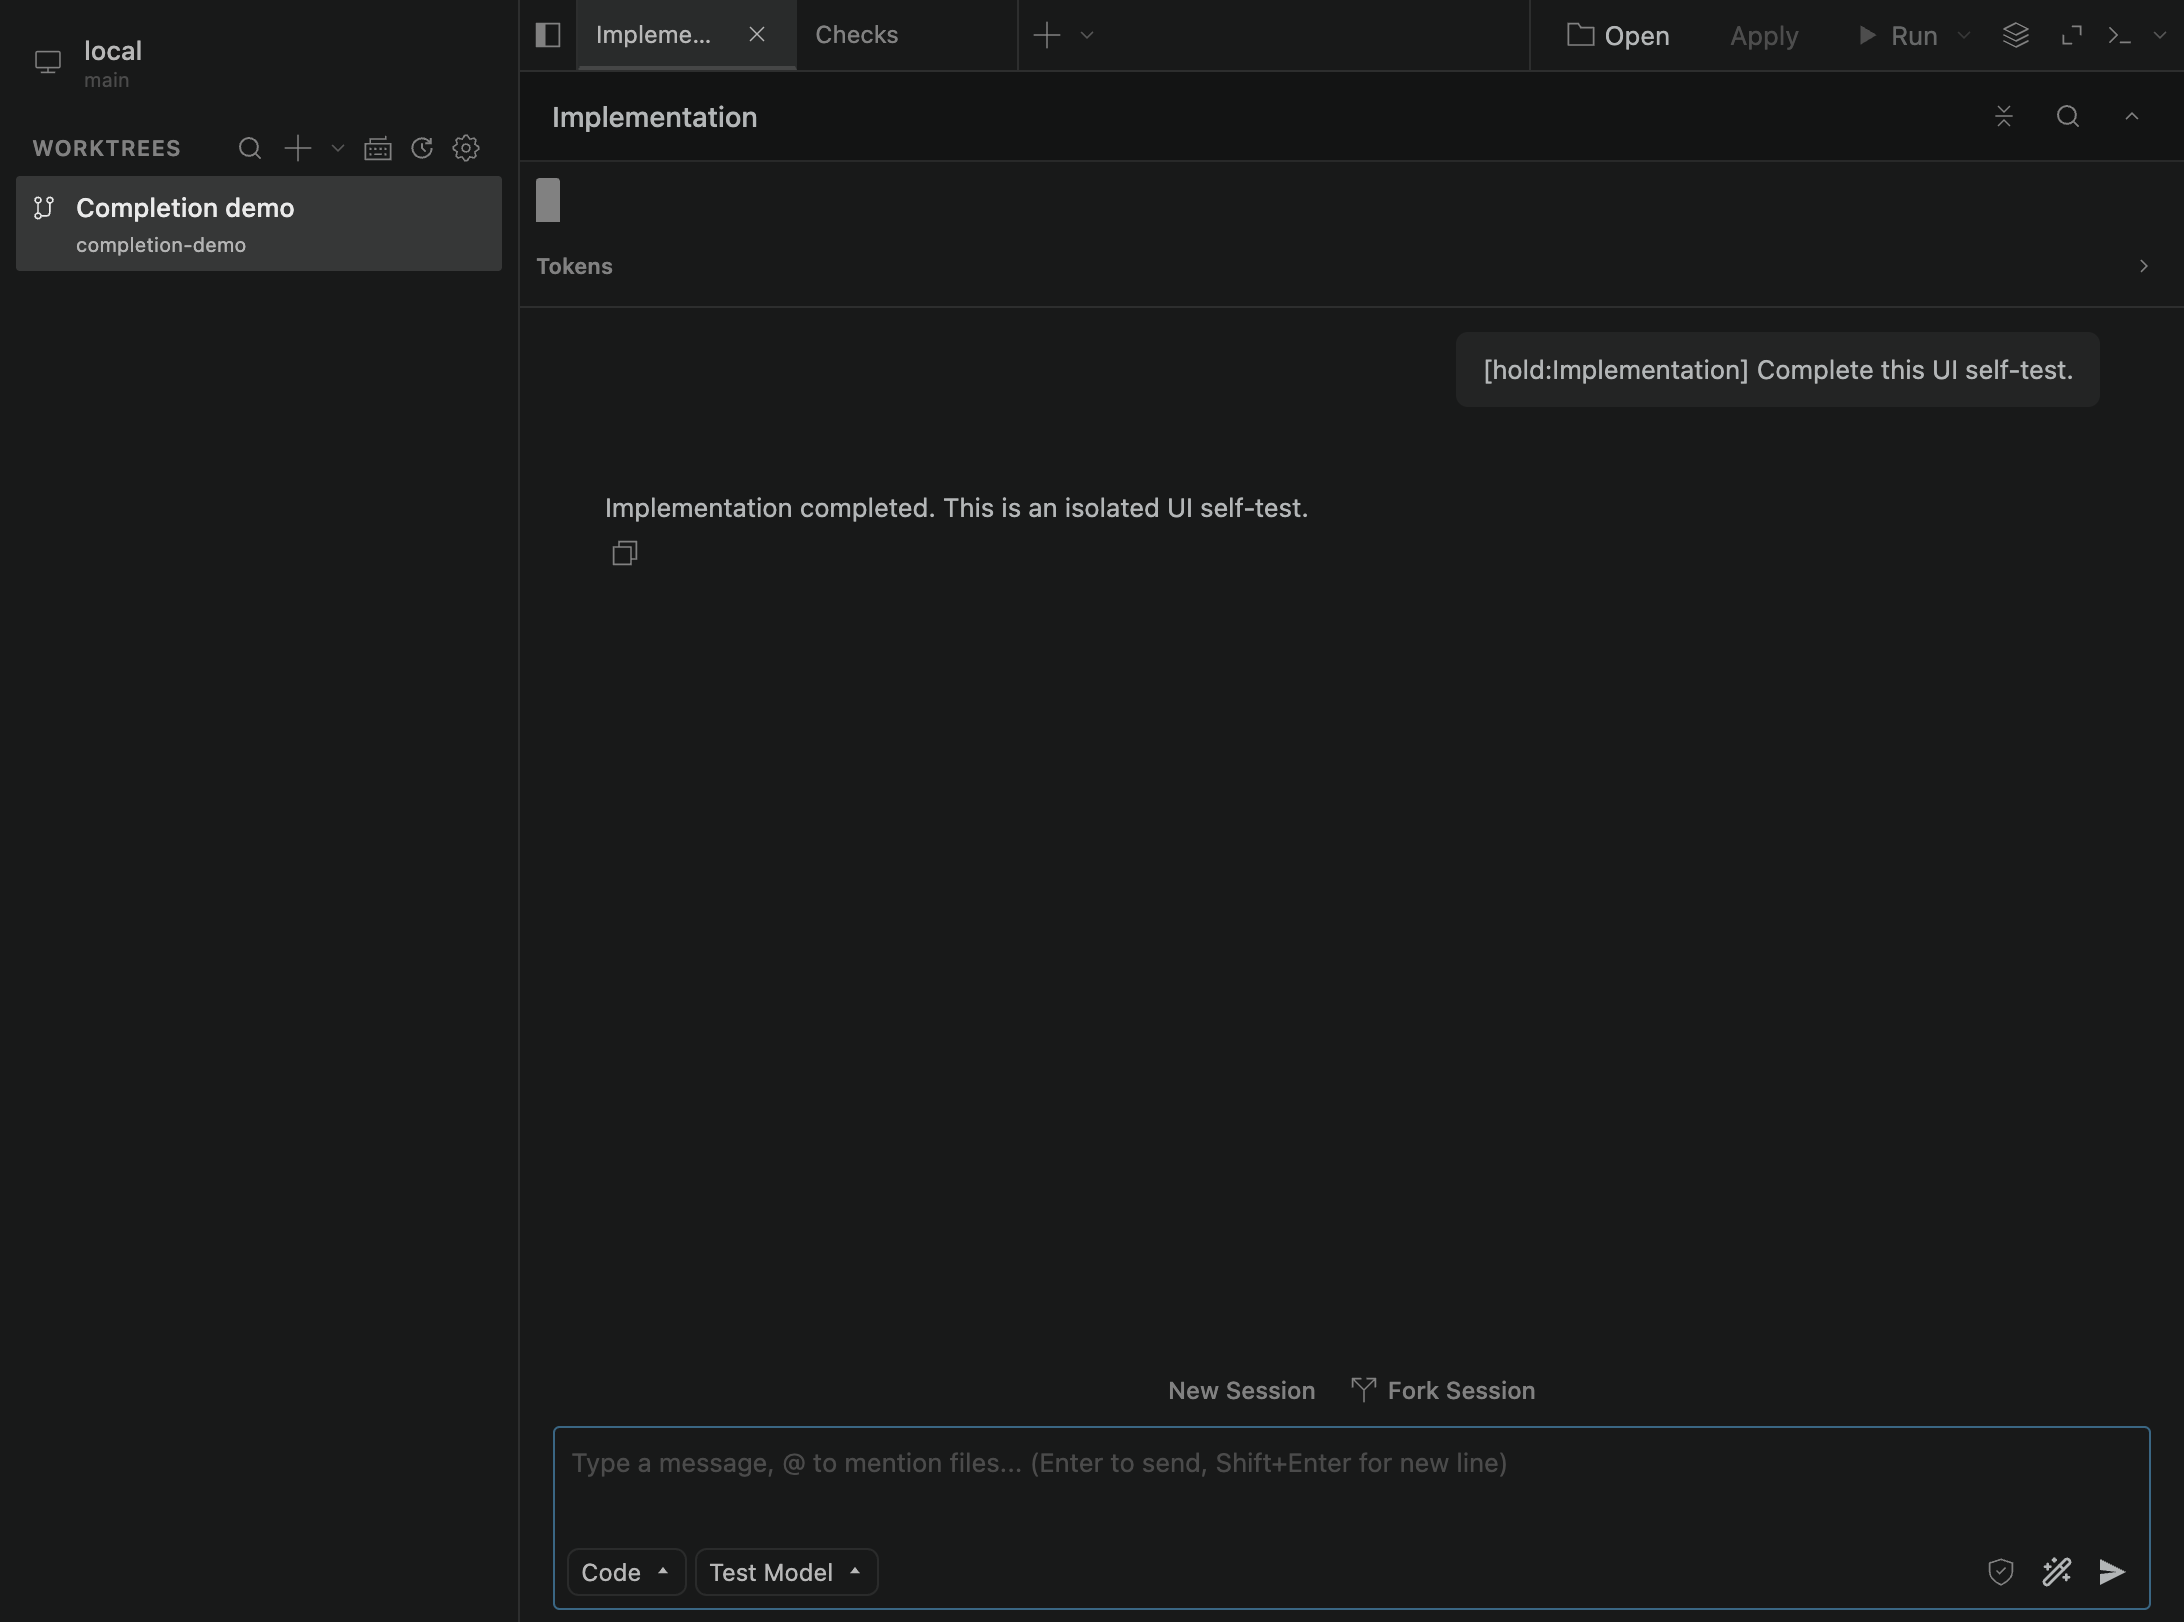This screenshot has height=1622, width=2184.
Task: Focus the message input field
Action: [x=1351, y=1484]
